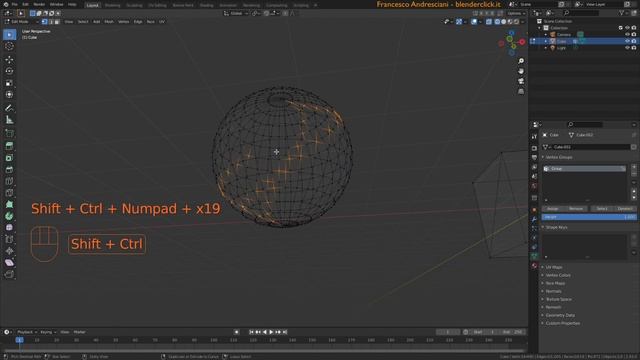The height and width of the screenshot is (360, 640).
Task: Expand the Normals panel
Action: click(552, 291)
